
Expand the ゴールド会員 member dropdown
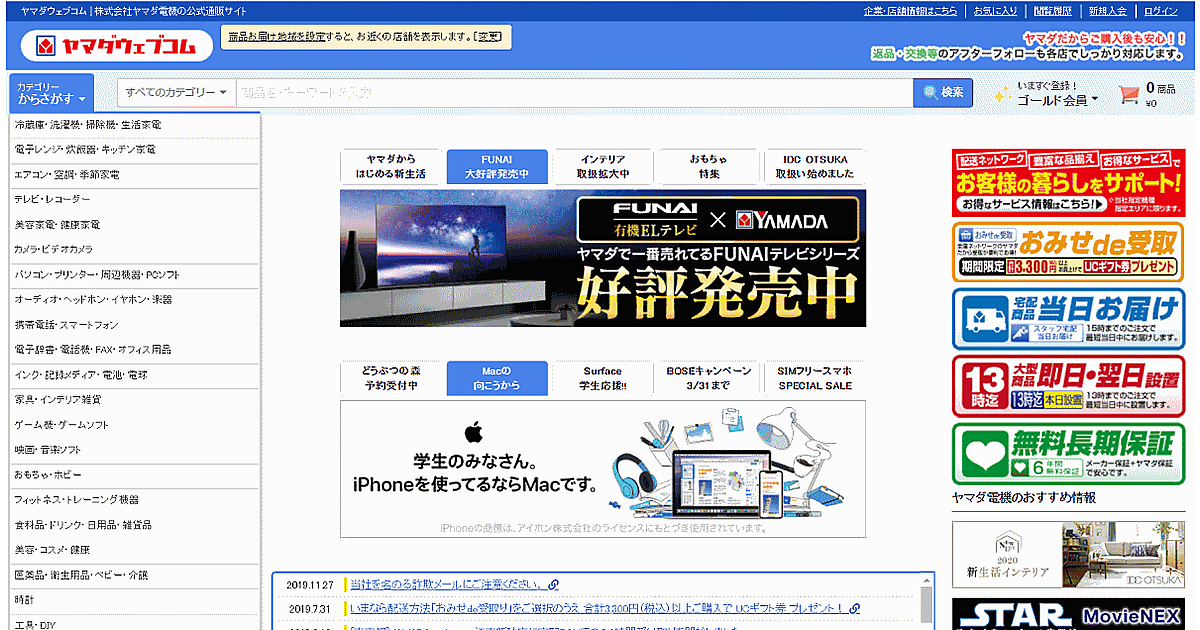point(1058,99)
